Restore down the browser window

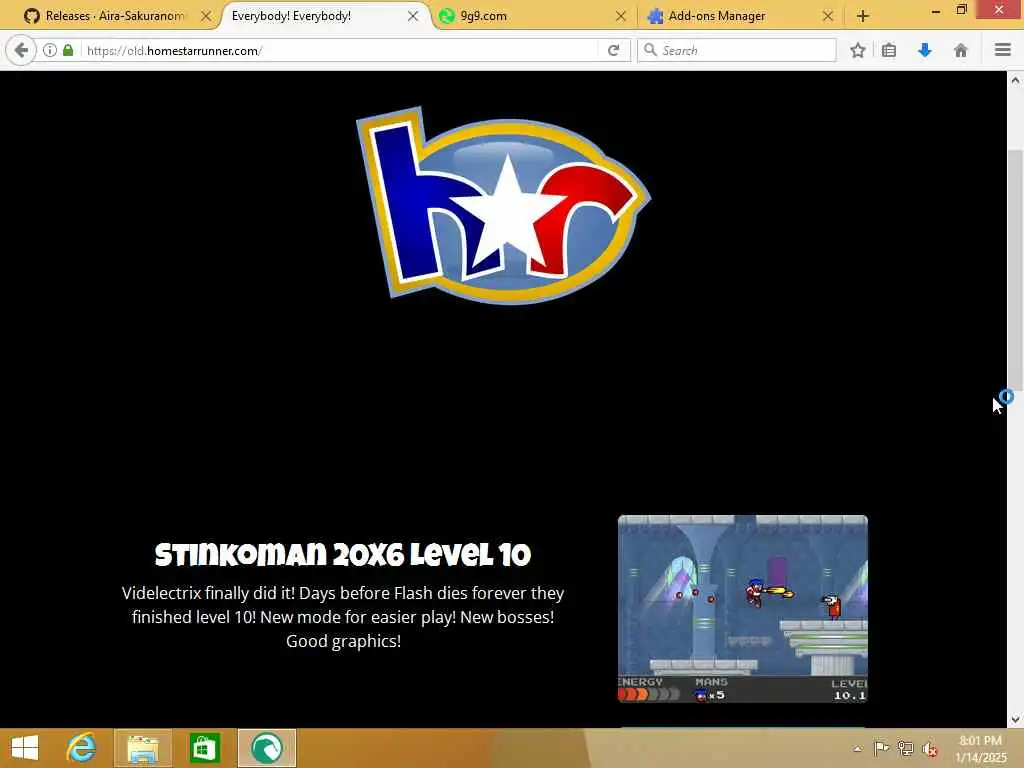coord(961,9)
